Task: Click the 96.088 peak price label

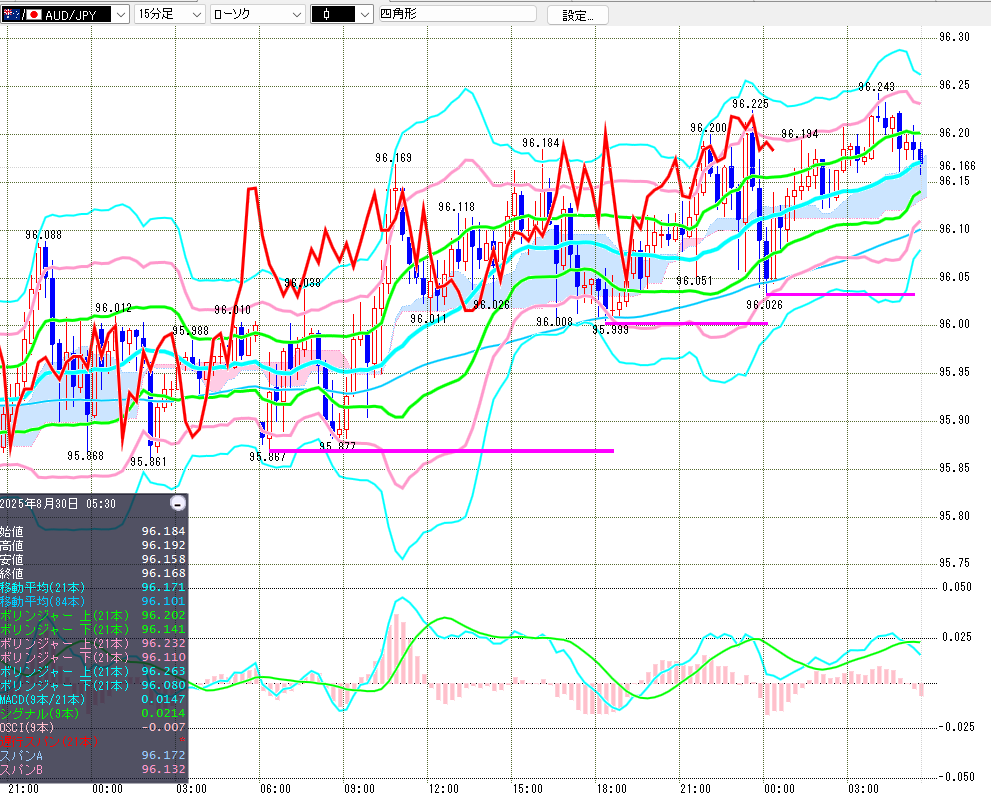Action: (44, 234)
